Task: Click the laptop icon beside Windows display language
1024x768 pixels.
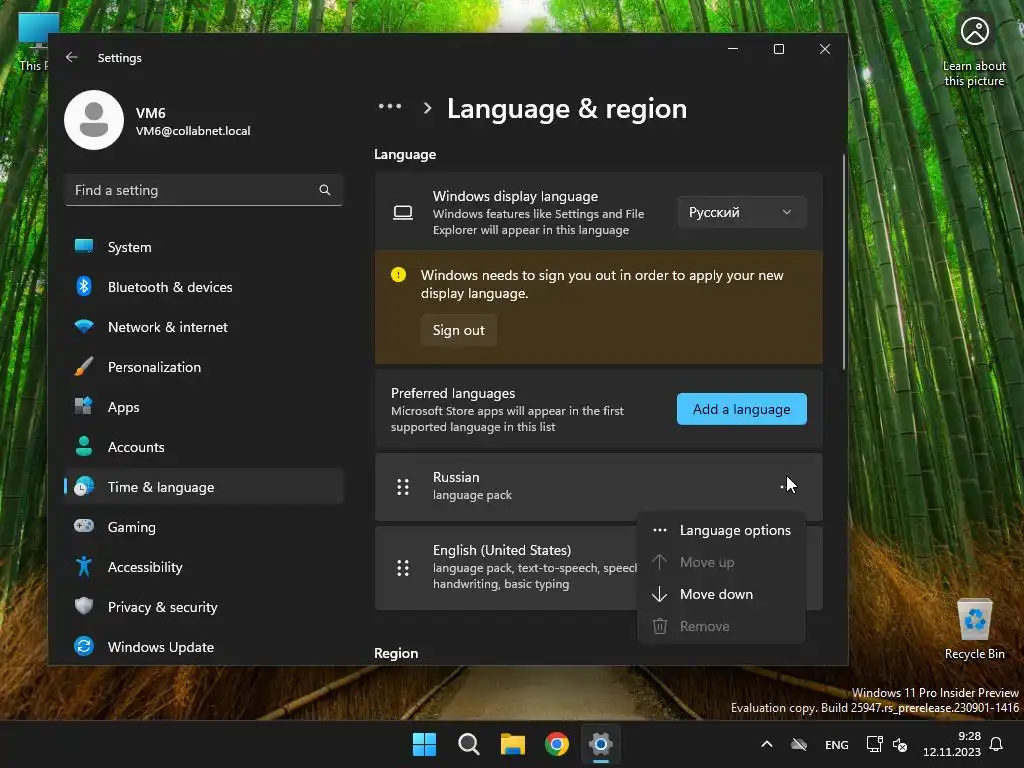Action: [x=403, y=212]
